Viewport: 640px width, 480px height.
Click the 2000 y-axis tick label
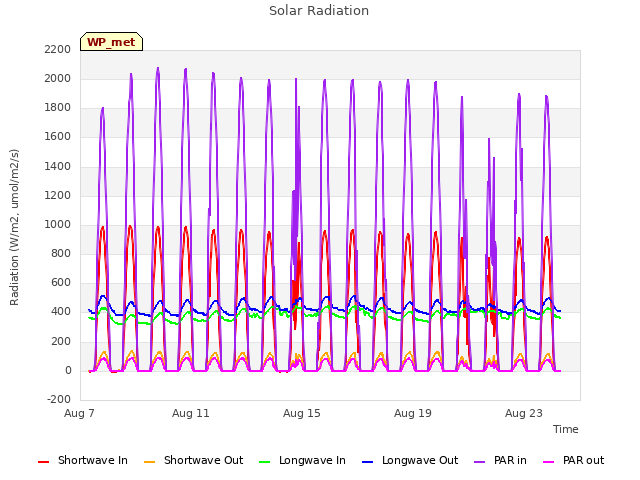click(58, 78)
